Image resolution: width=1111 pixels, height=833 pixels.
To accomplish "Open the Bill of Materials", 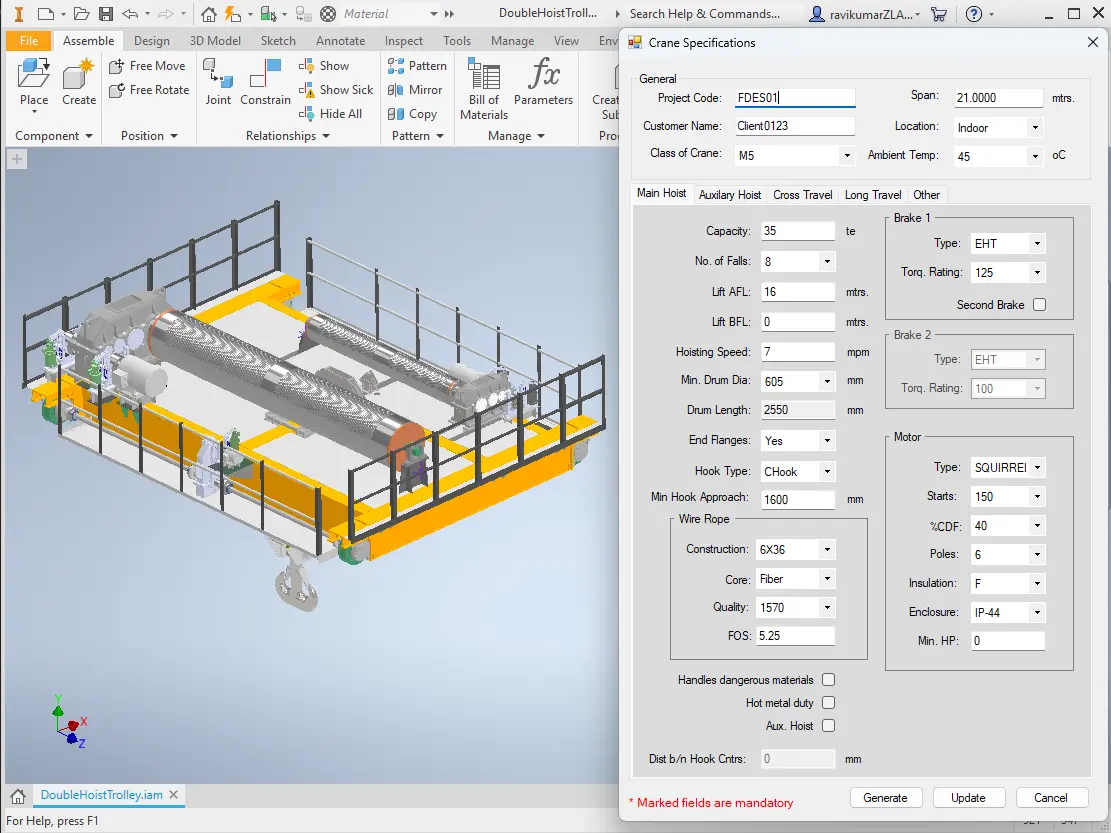I will click(x=483, y=85).
